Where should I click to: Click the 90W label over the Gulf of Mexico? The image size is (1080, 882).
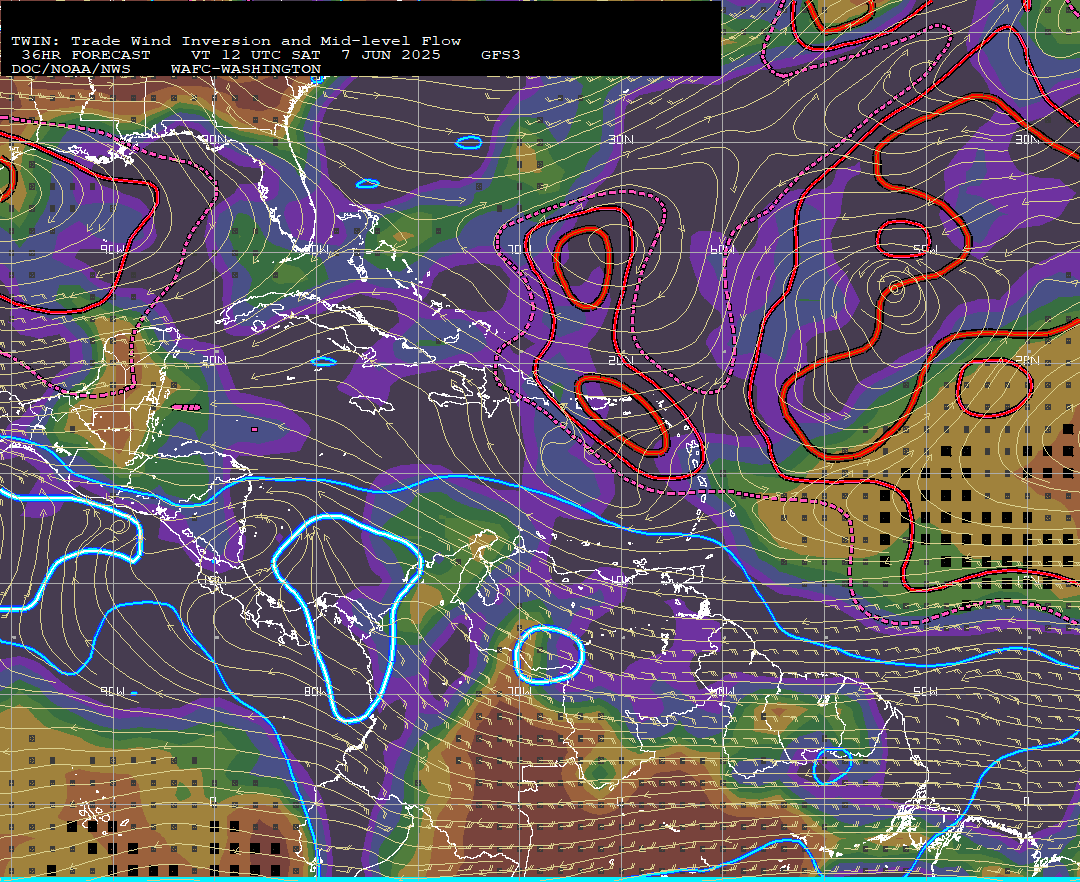click(112, 249)
